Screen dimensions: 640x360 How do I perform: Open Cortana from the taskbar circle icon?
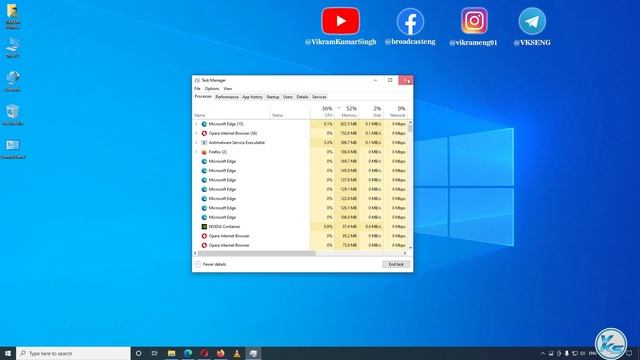138,353
